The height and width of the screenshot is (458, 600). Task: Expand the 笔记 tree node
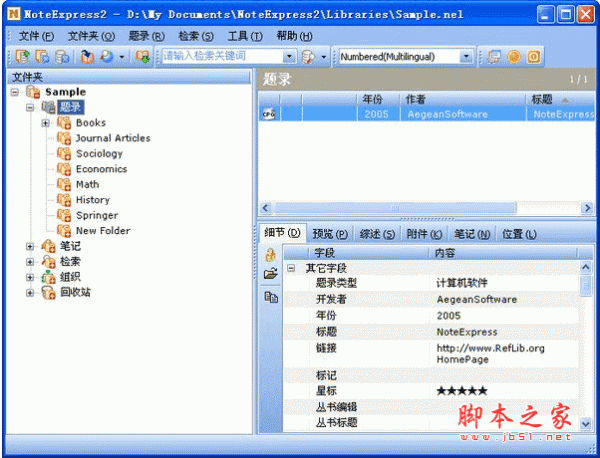coord(30,246)
